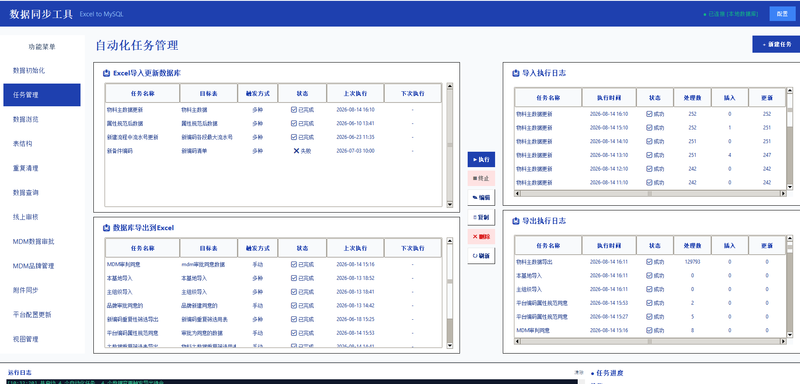The image size is (800, 384).
Task: Select import task row dated 2026-07-03 10:00
Action: coord(273,151)
